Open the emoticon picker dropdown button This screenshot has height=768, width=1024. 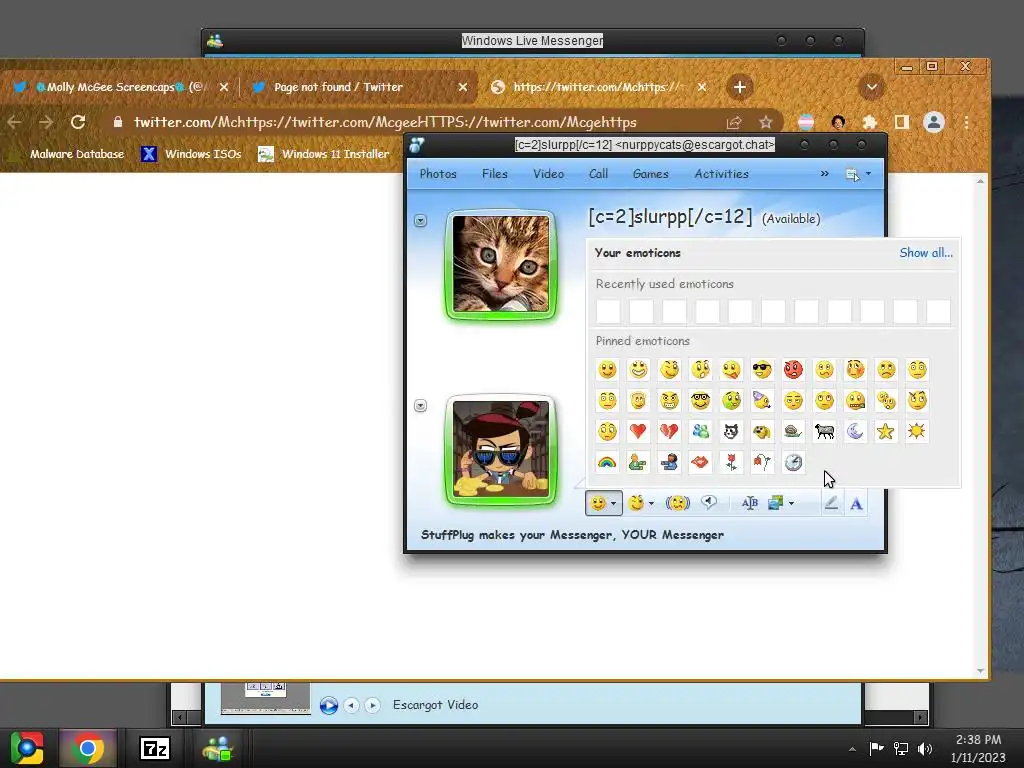(603, 503)
